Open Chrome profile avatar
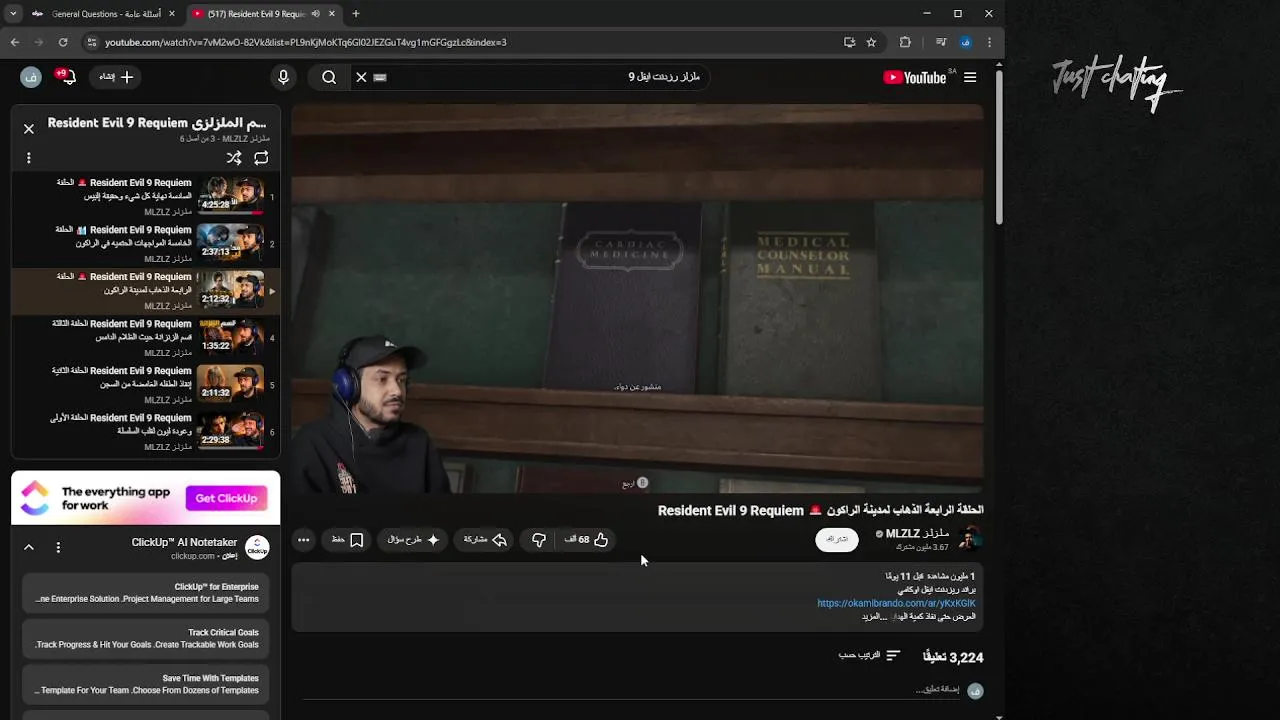This screenshot has height=720, width=1280. 965,42
